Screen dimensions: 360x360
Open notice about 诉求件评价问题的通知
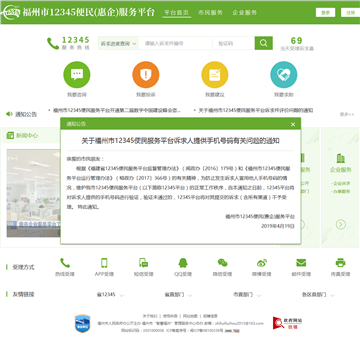click(256, 110)
